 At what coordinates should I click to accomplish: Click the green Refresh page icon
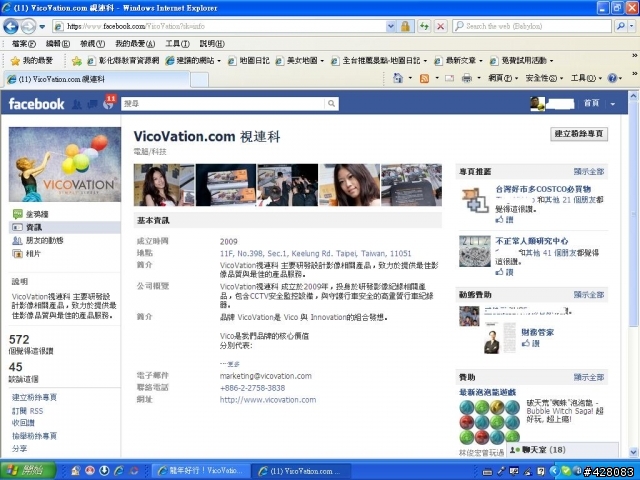coord(425,27)
